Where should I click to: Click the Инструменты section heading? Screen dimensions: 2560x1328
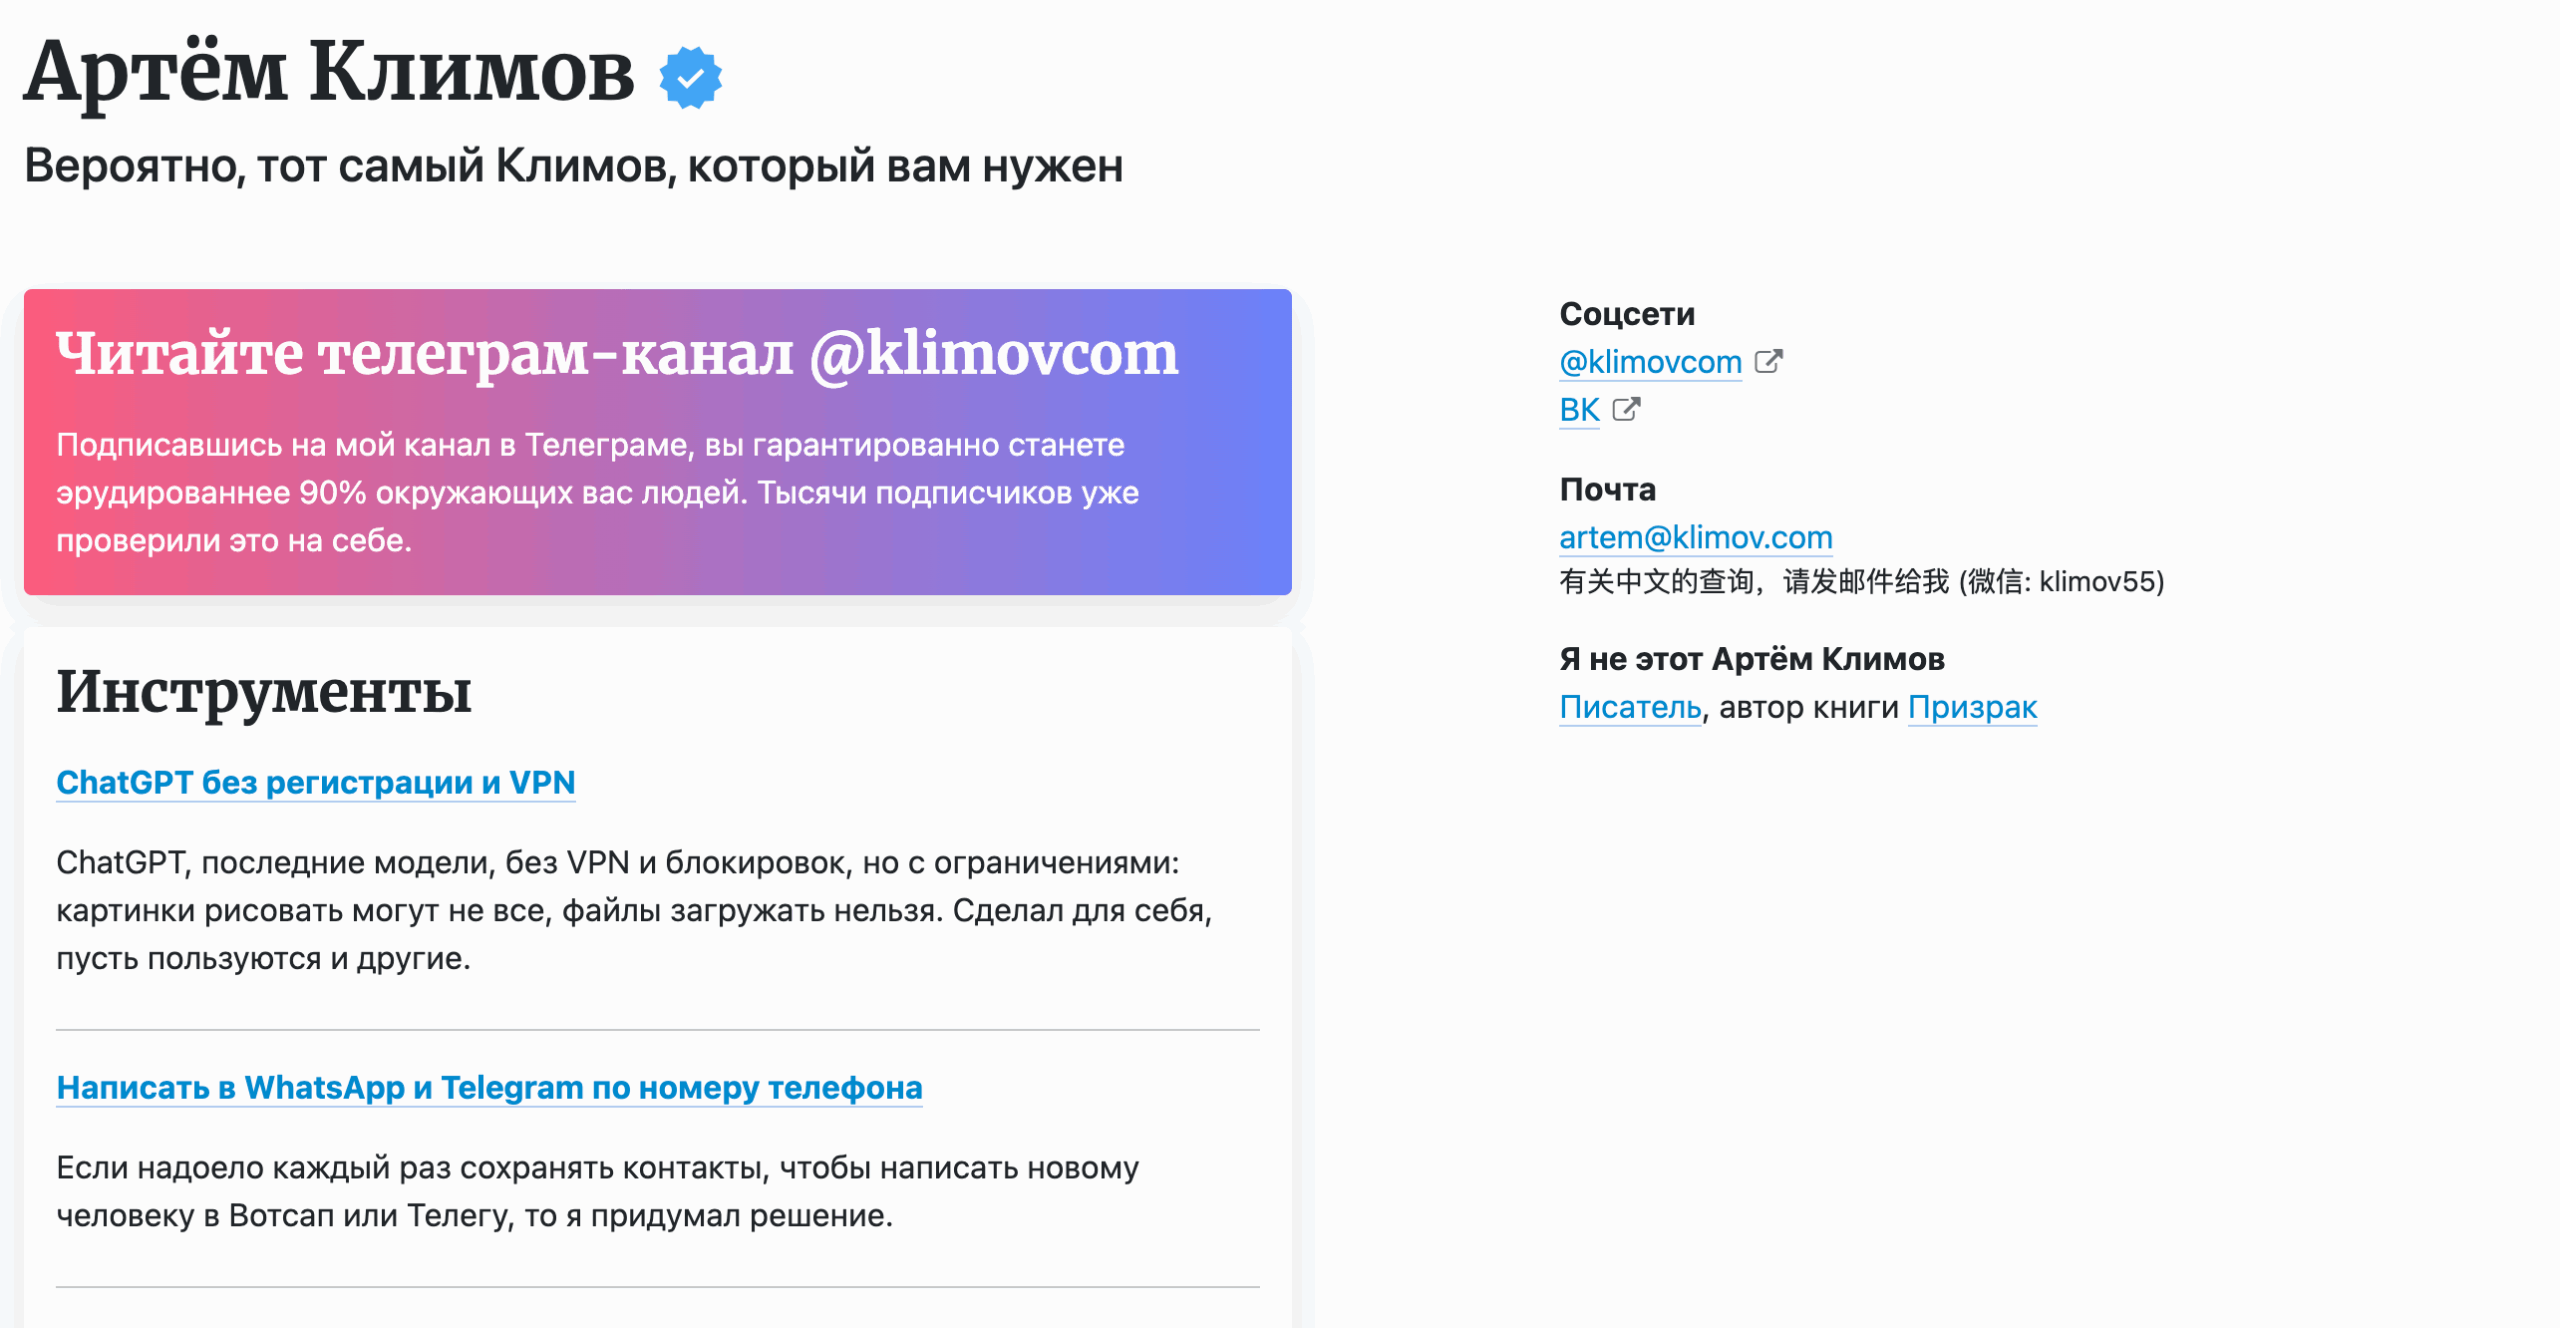pyautogui.click(x=264, y=691)
